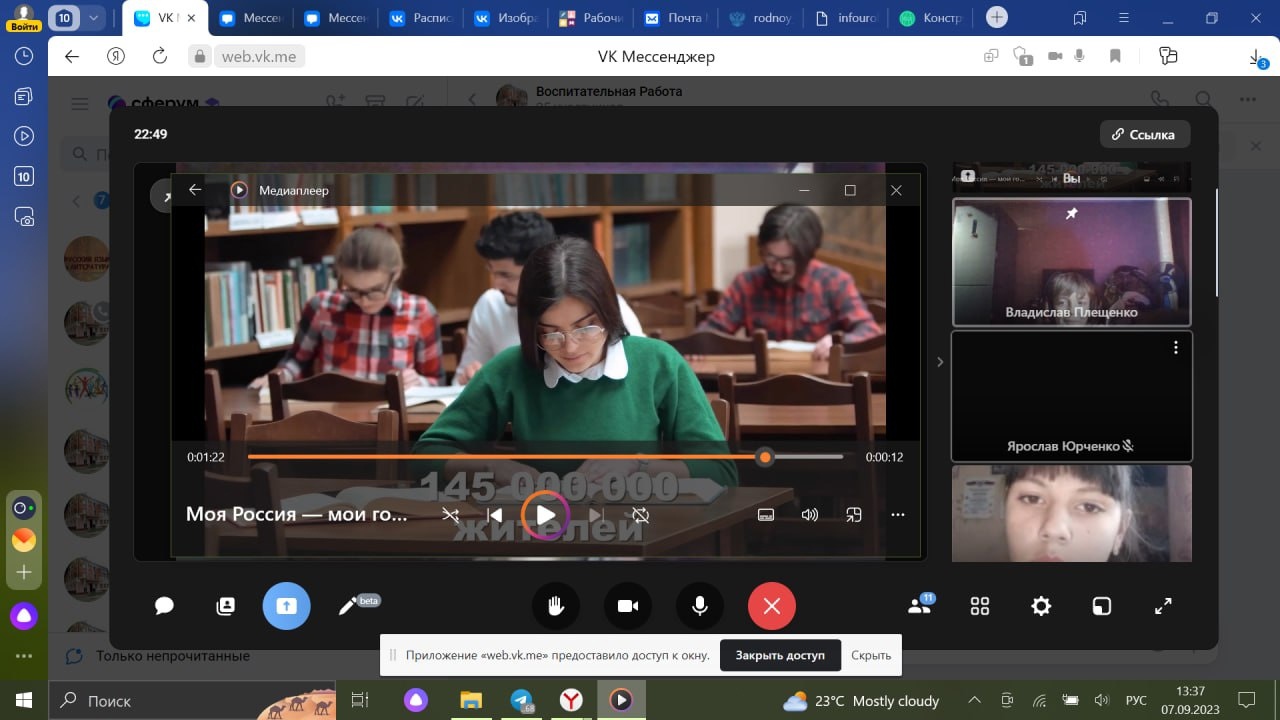Reload the page in browser

[x=160, y=57]
